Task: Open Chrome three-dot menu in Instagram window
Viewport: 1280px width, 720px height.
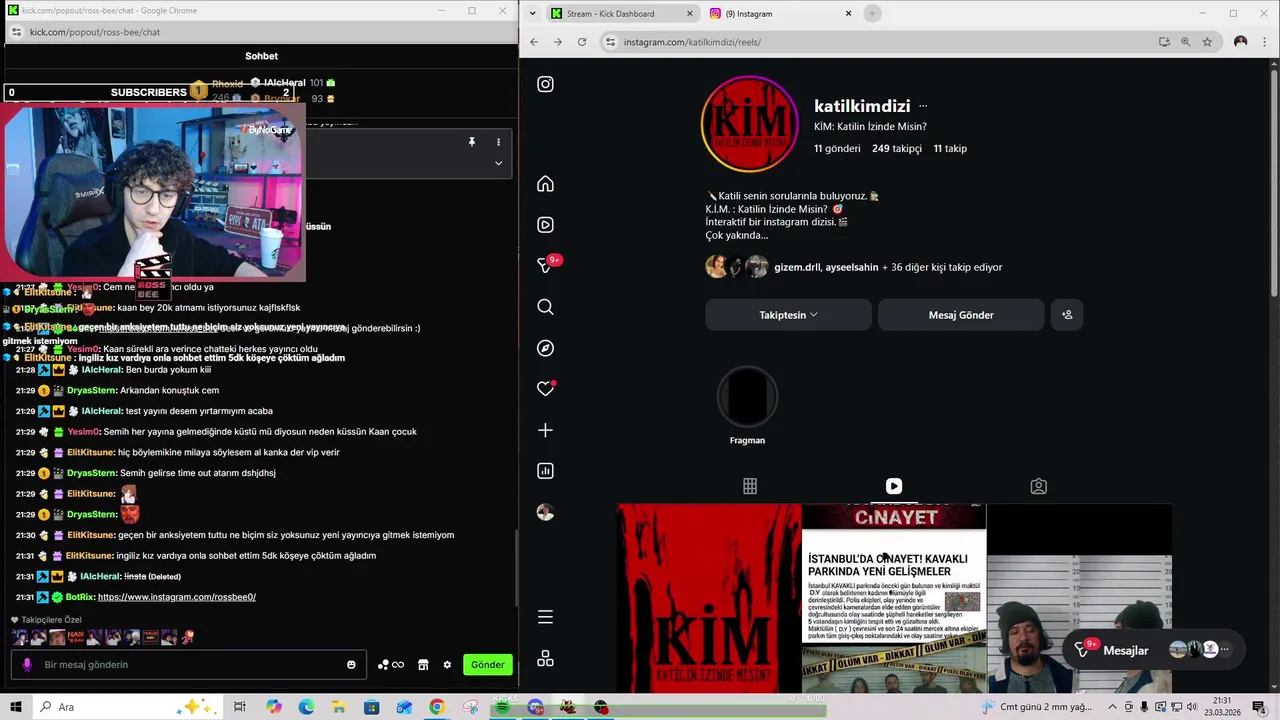Action: 1265,42
